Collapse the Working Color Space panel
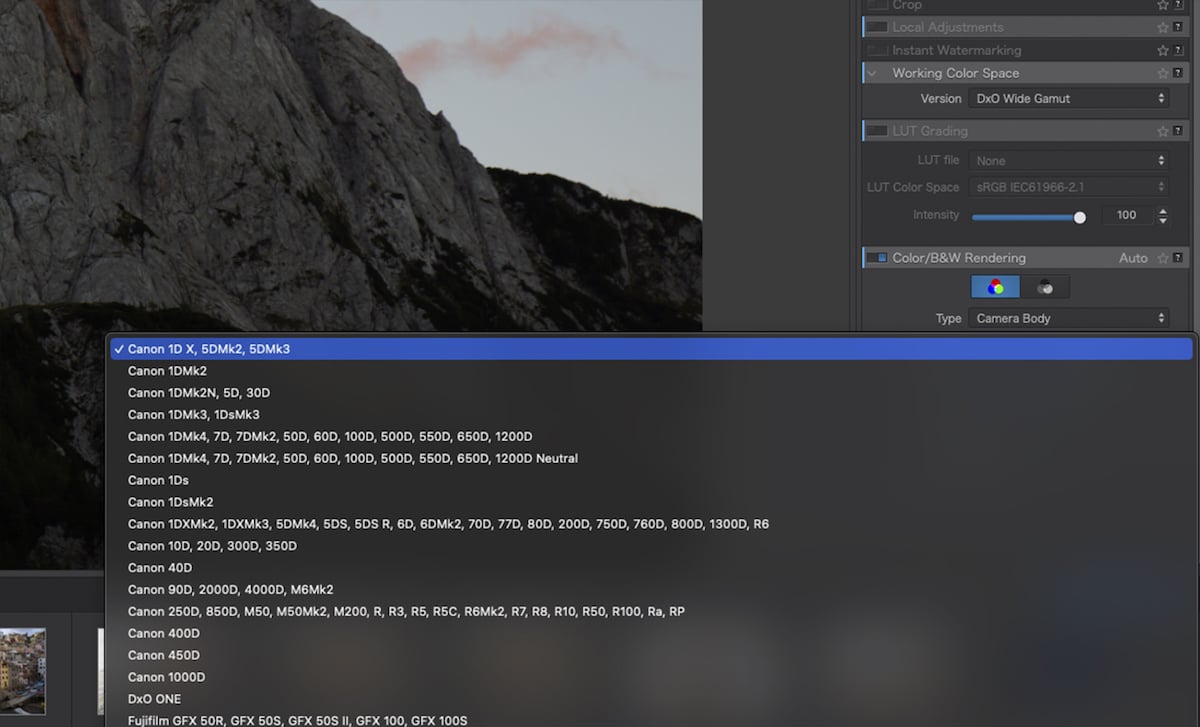This screenshot has height=727, width=1200. click(x=870, y=73)
